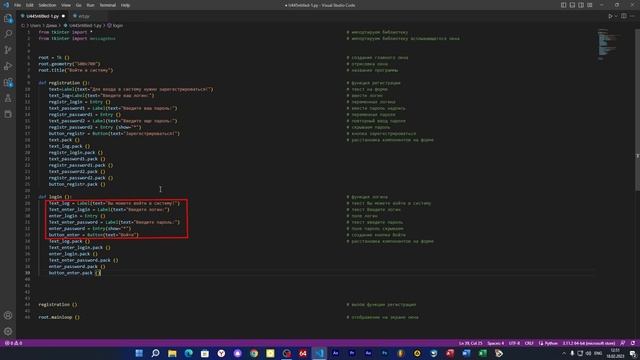
Task: Toggle bottom panel layout icon
Action: 572,5
